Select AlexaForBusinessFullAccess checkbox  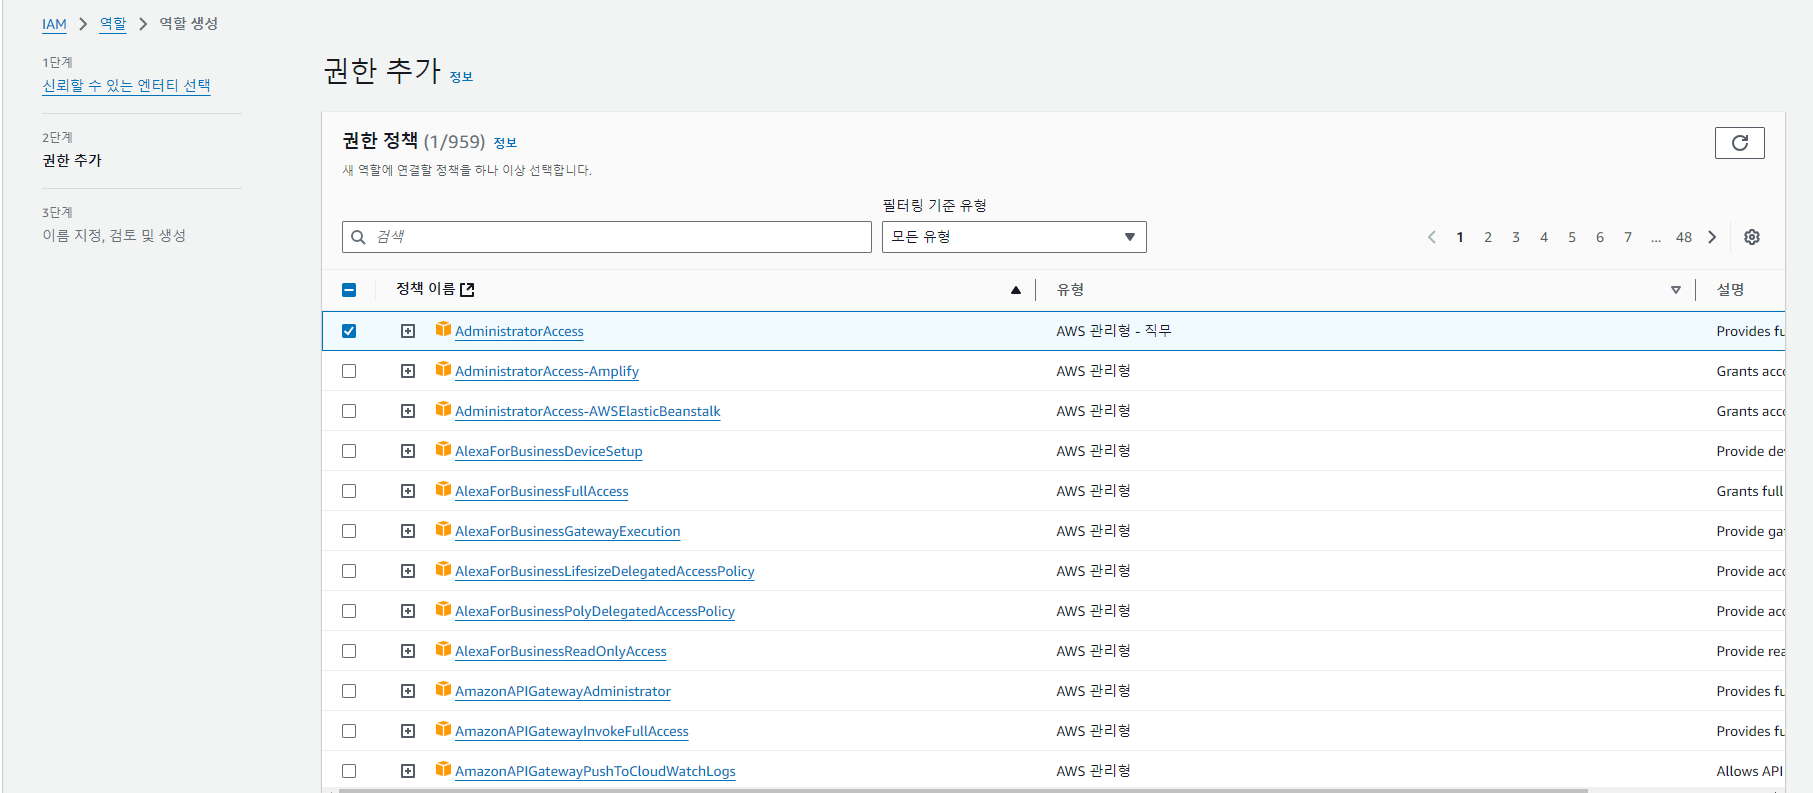[349, 491]
